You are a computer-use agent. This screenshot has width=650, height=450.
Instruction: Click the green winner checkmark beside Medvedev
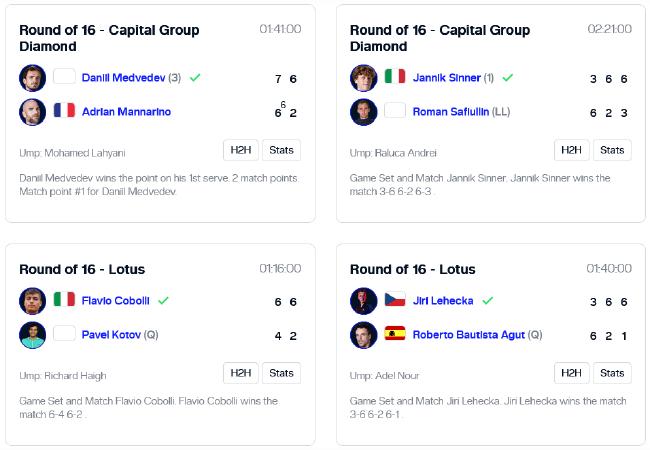tap(195, 77)
